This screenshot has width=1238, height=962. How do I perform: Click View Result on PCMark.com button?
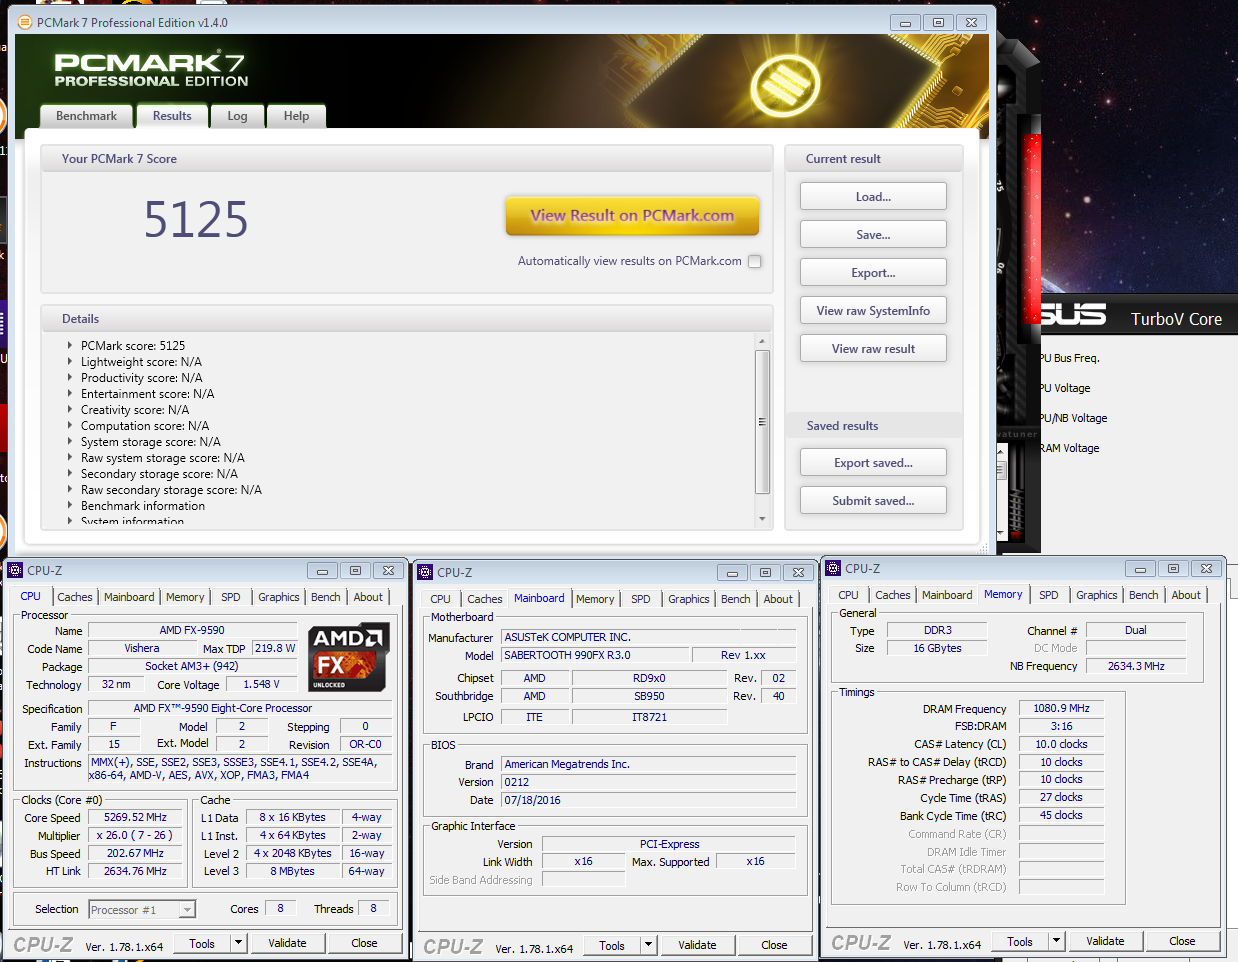(x=632, y=216)
